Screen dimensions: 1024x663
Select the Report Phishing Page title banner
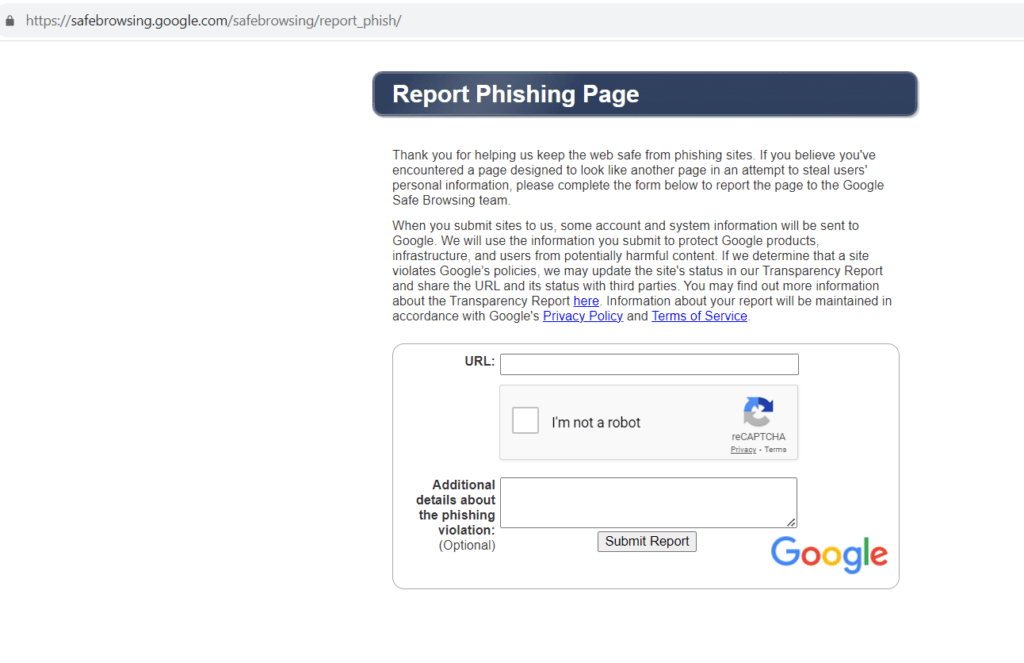pos(645,93)
